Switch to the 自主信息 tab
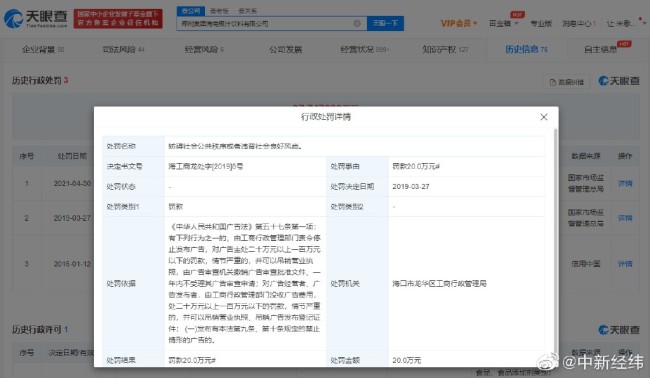The image size is (650, 378). (x=601, y=50)
